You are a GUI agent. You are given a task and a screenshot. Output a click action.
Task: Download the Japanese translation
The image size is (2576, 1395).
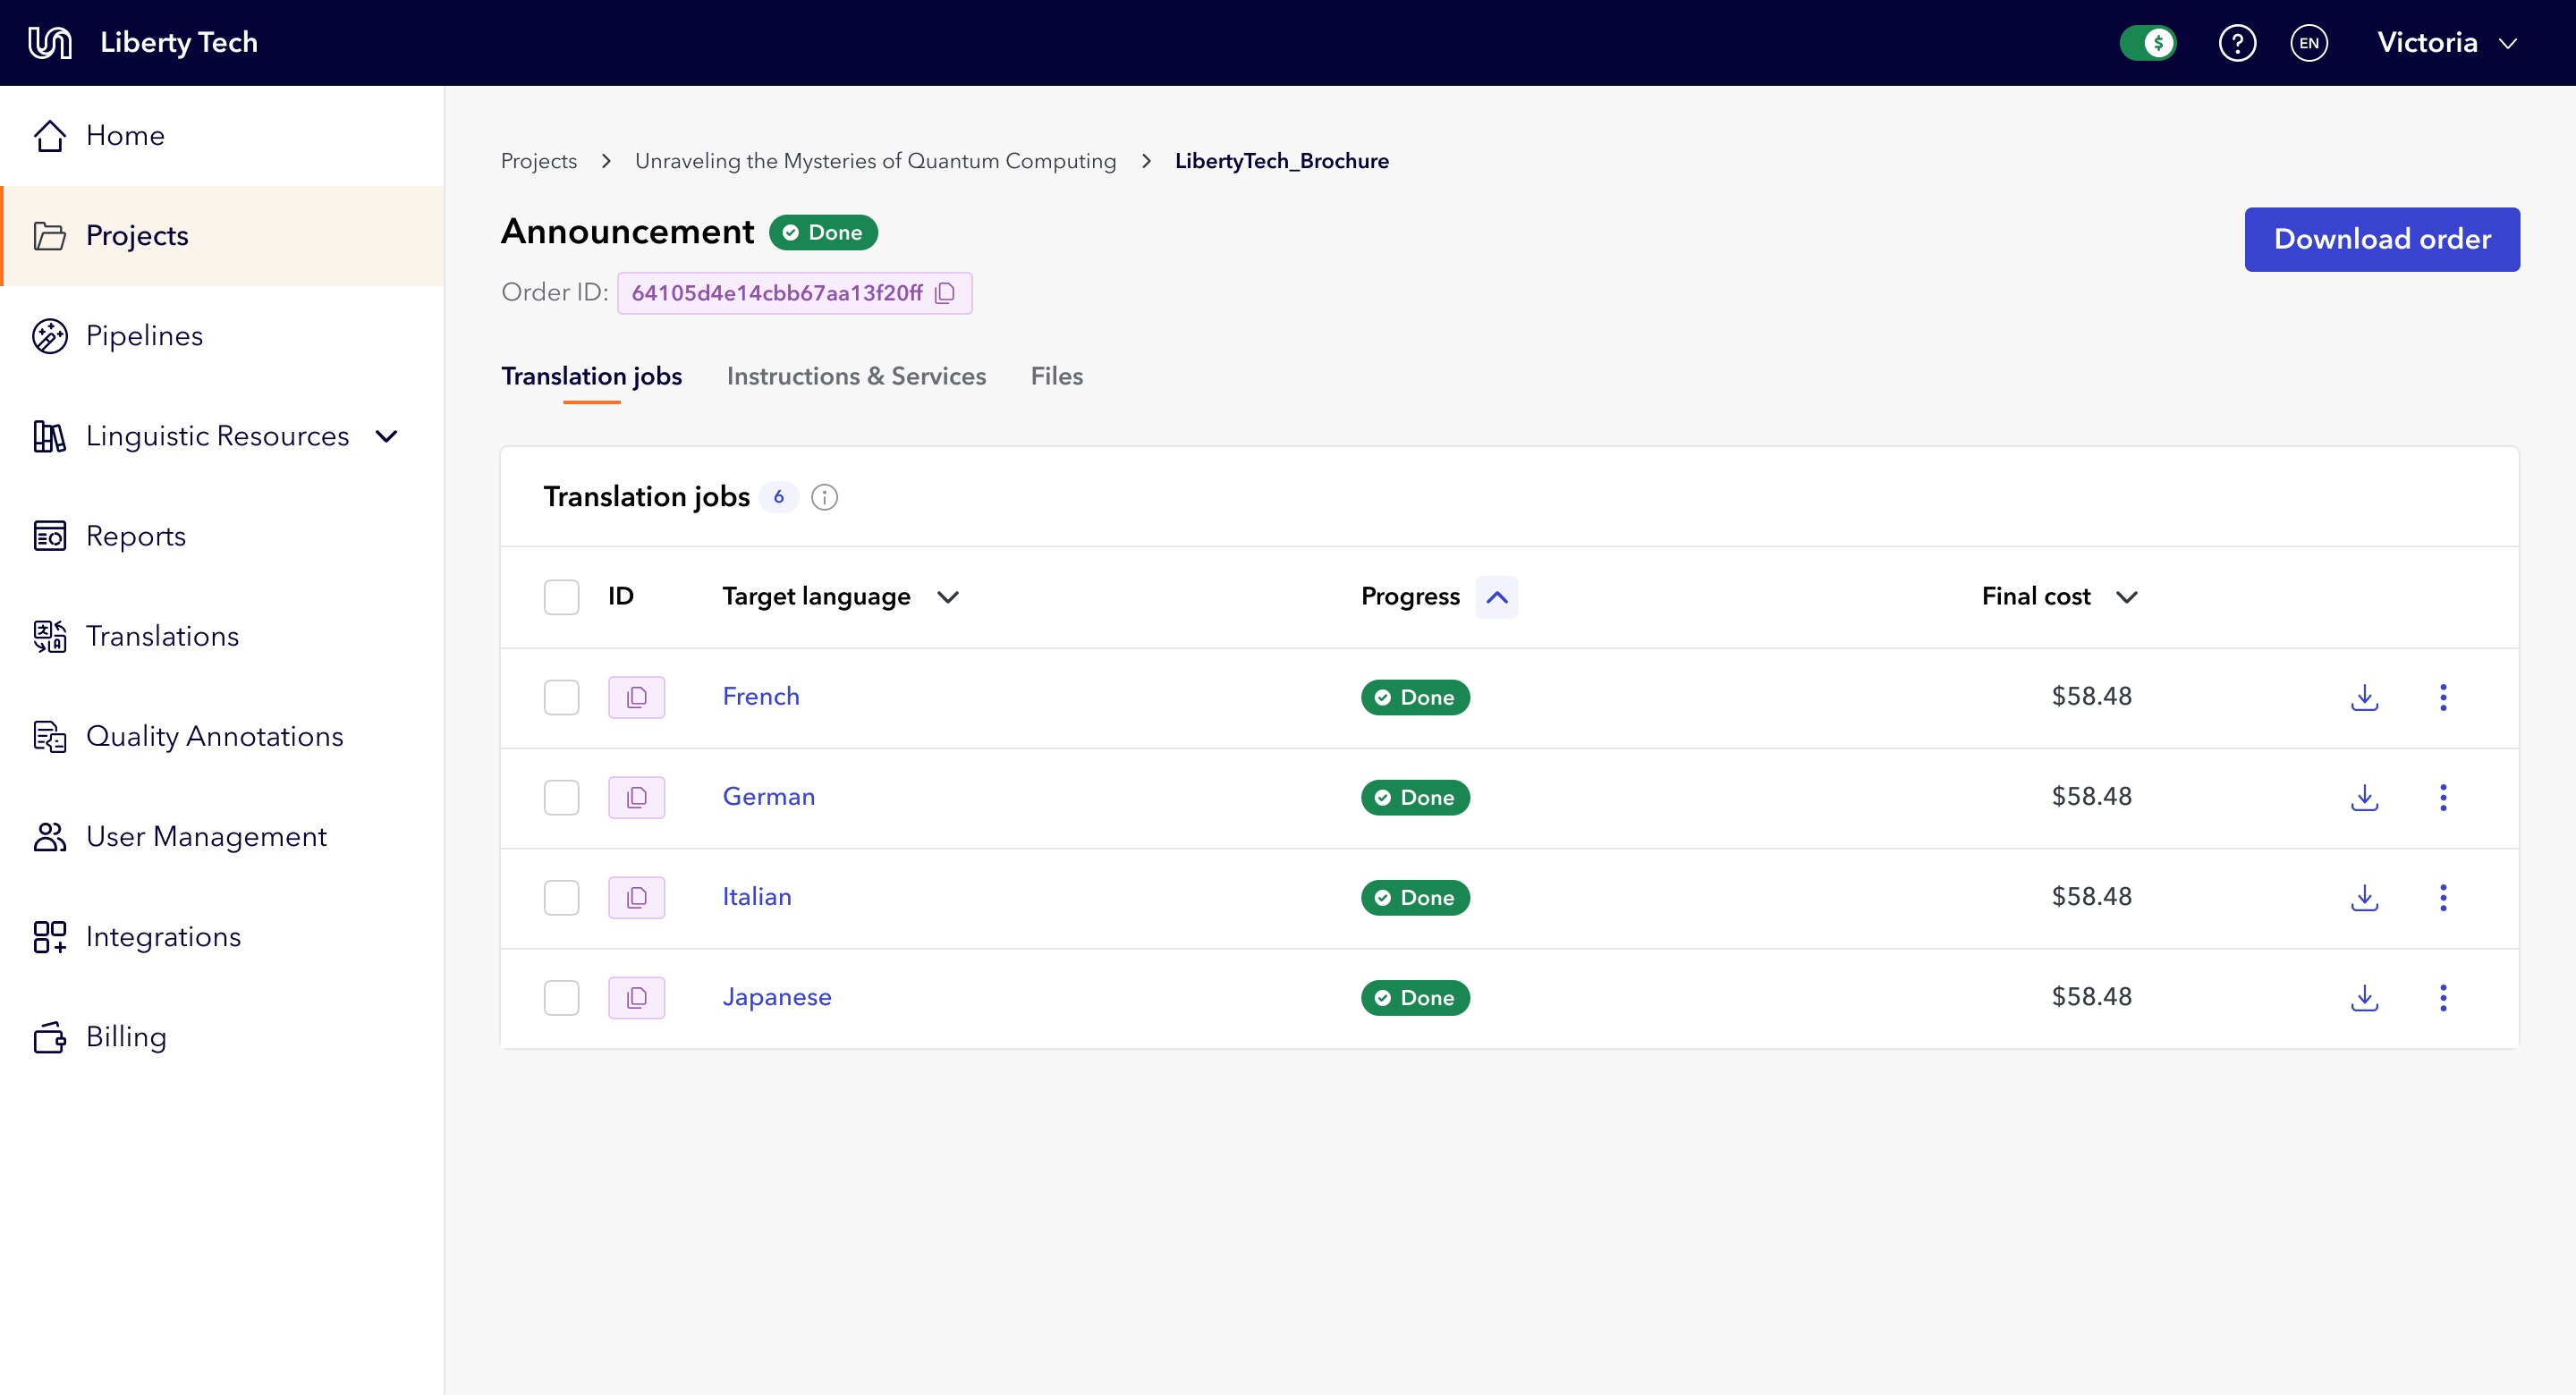pos(2364,997)
